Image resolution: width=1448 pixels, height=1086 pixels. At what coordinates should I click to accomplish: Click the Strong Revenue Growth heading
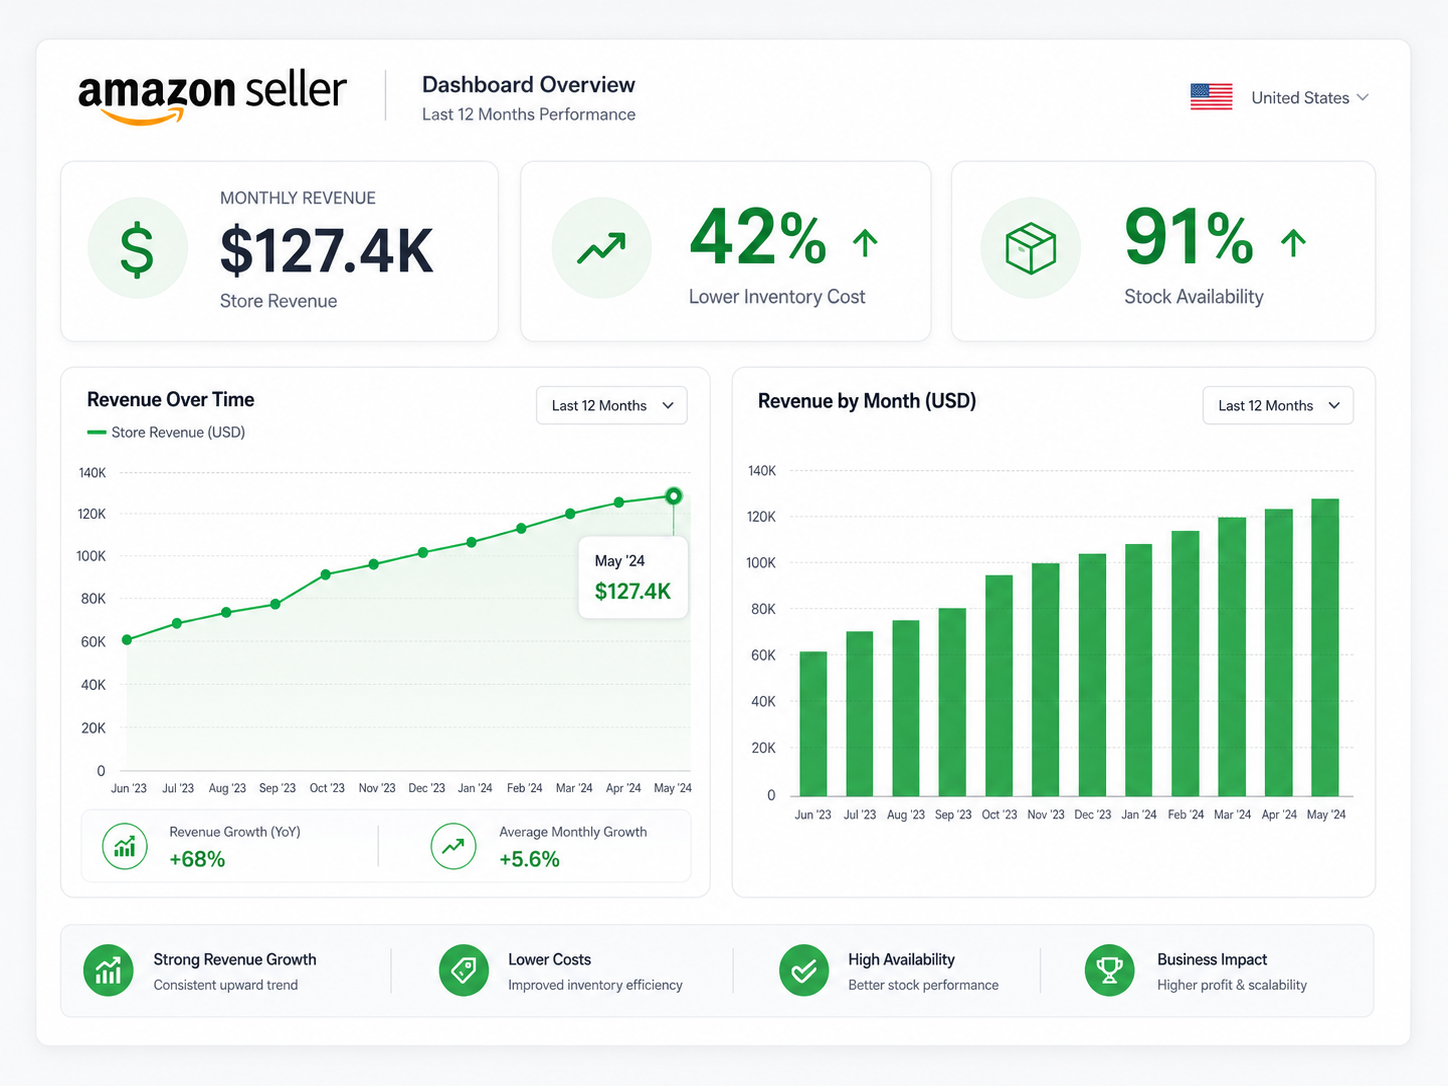click(x=235, y=959)
